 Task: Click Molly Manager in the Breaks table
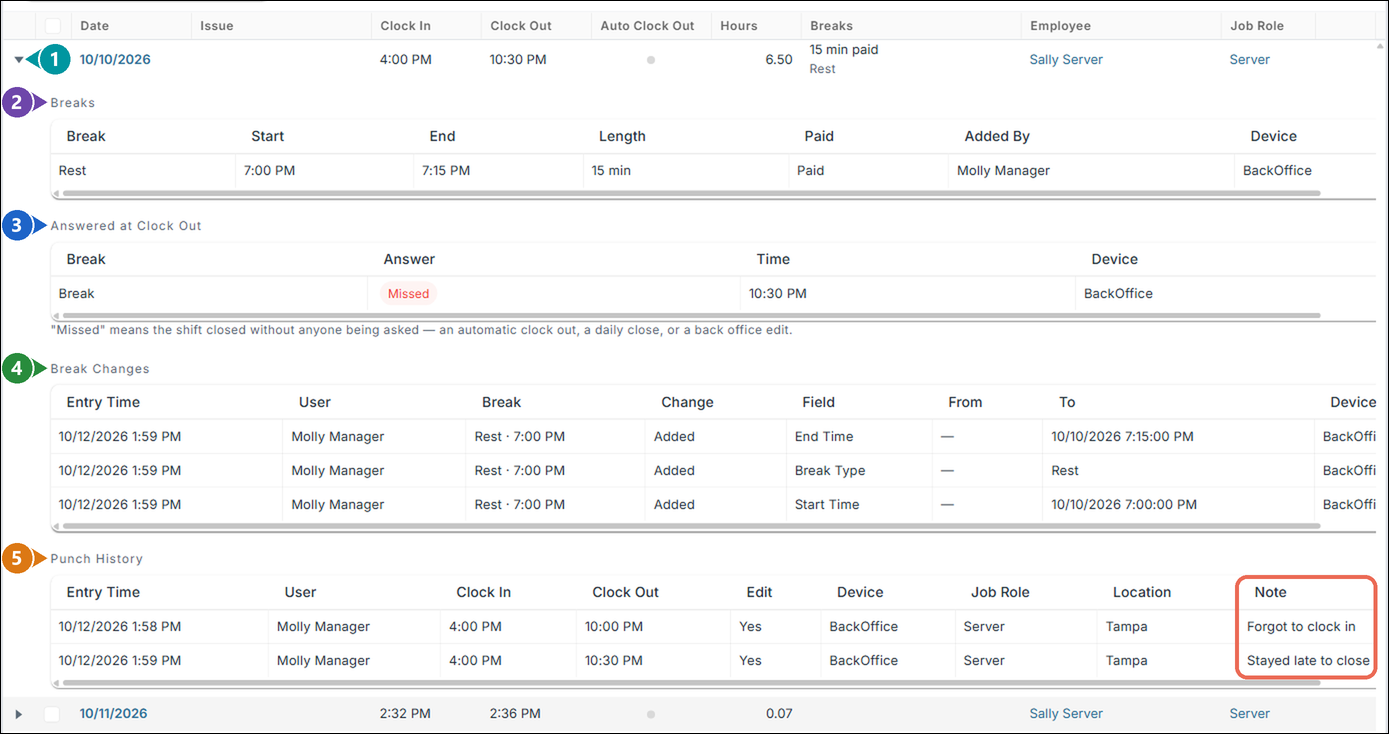1003,171
